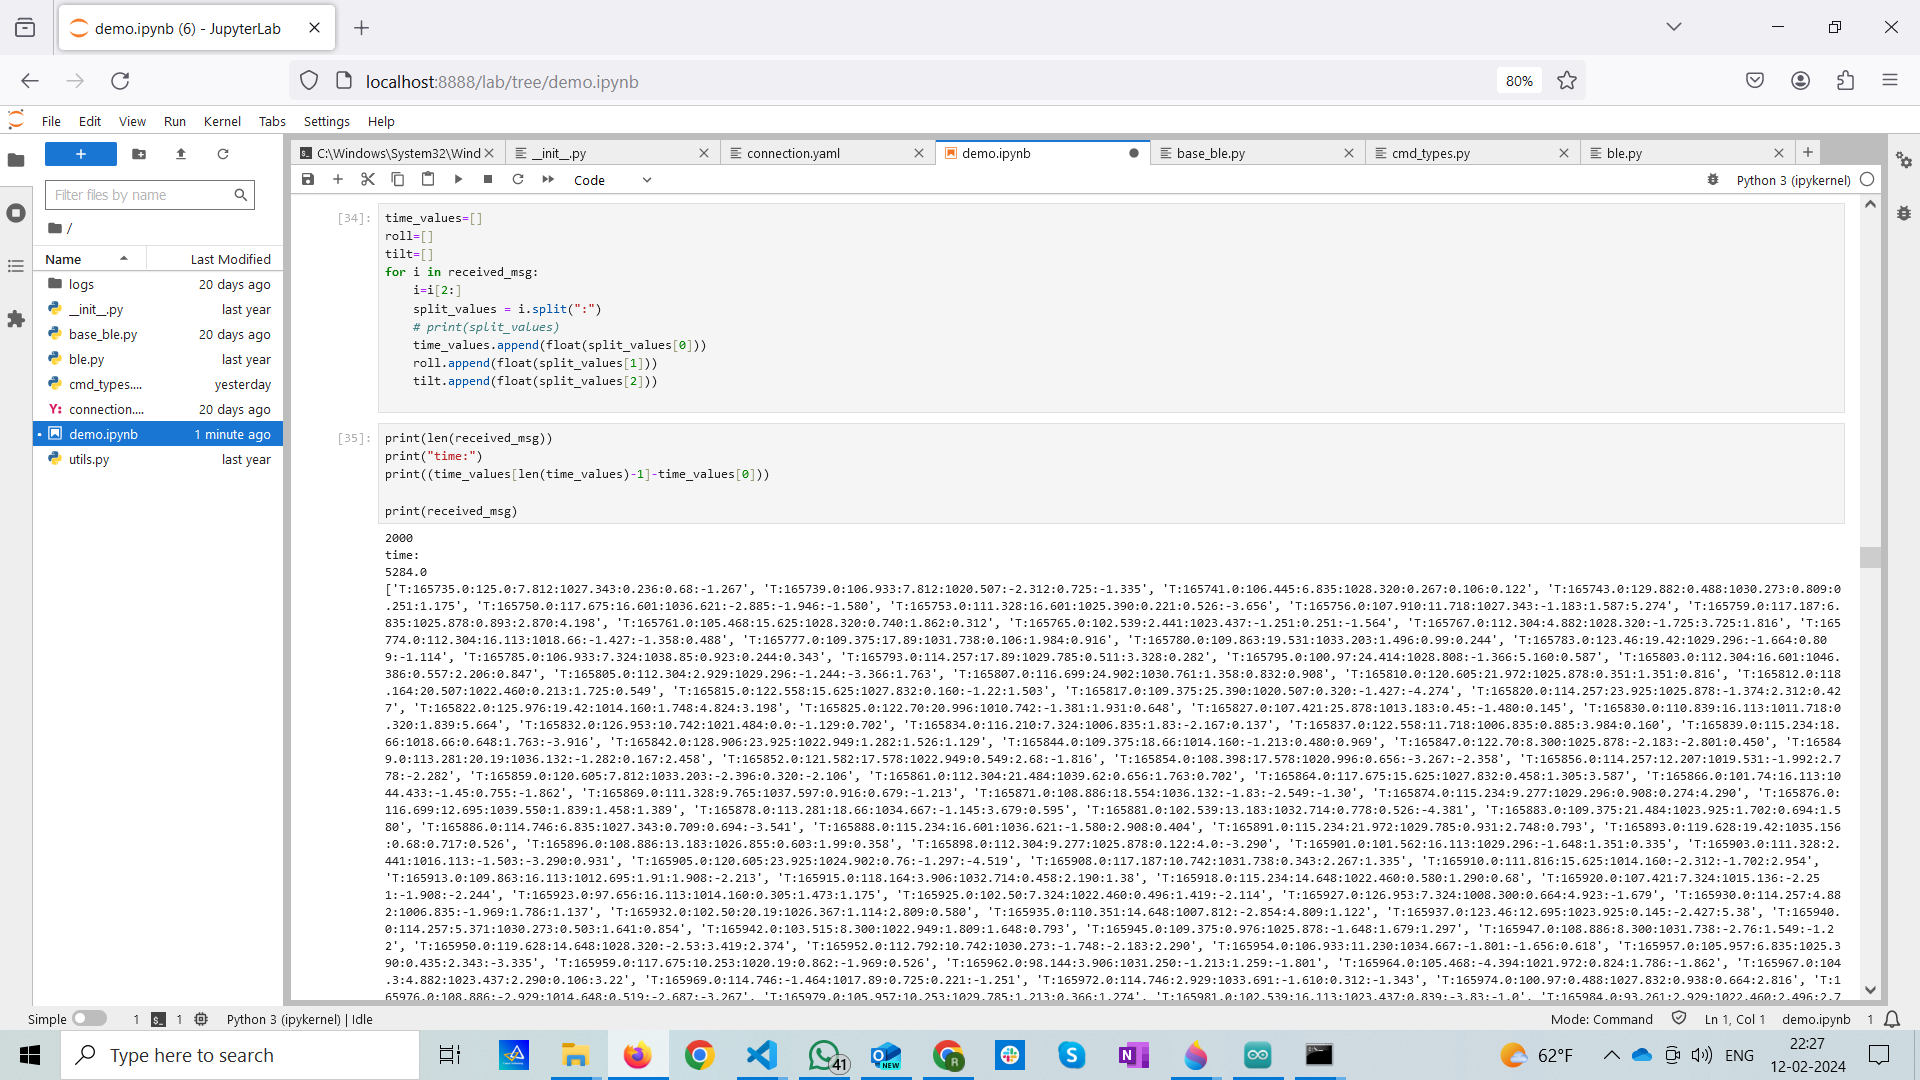Image resolution: width=1920 pixels, height=1080 pixels.
Task: Cut the selected cell with the scissors icon
Action: pos(368,180)
